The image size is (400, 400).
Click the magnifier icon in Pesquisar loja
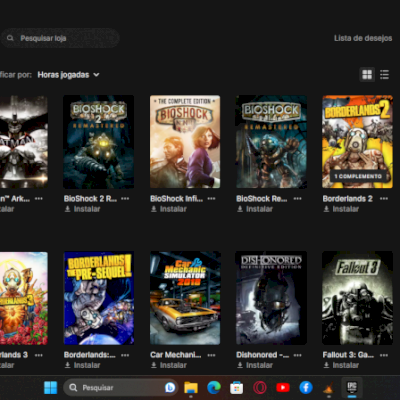coord(10,38)
